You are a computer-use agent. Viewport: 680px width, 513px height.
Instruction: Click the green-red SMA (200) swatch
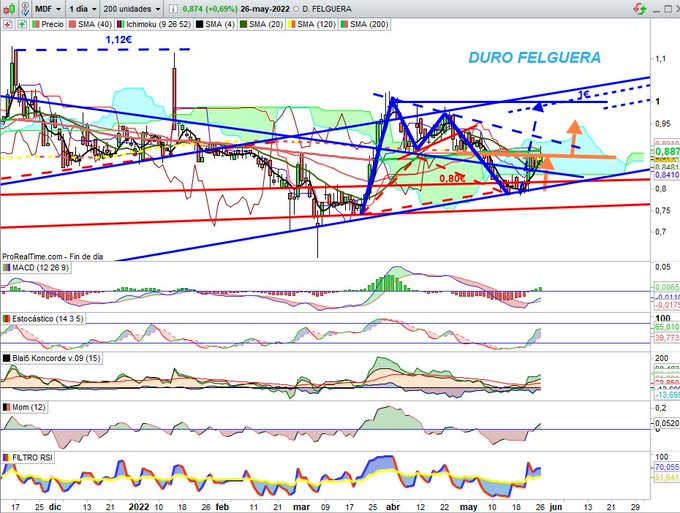(x=345, y=25)
